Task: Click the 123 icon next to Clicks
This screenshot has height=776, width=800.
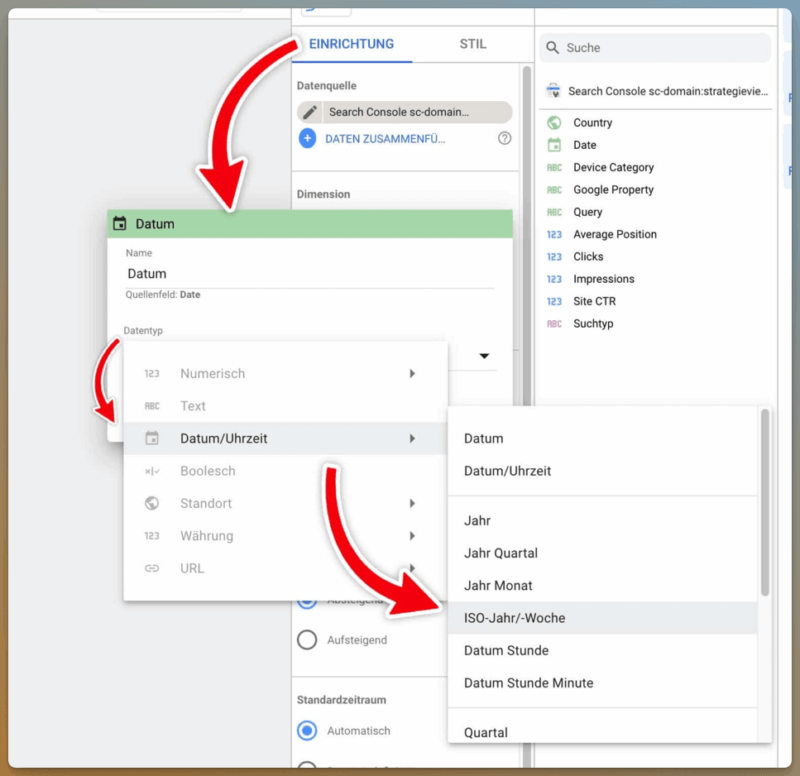Action: click(x=554, y=257)
